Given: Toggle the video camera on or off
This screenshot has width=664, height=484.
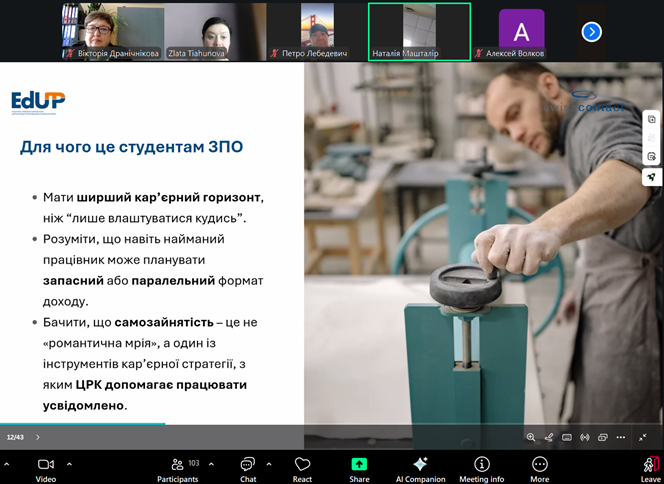Looking at the screenshot, I should pos(46,466).
